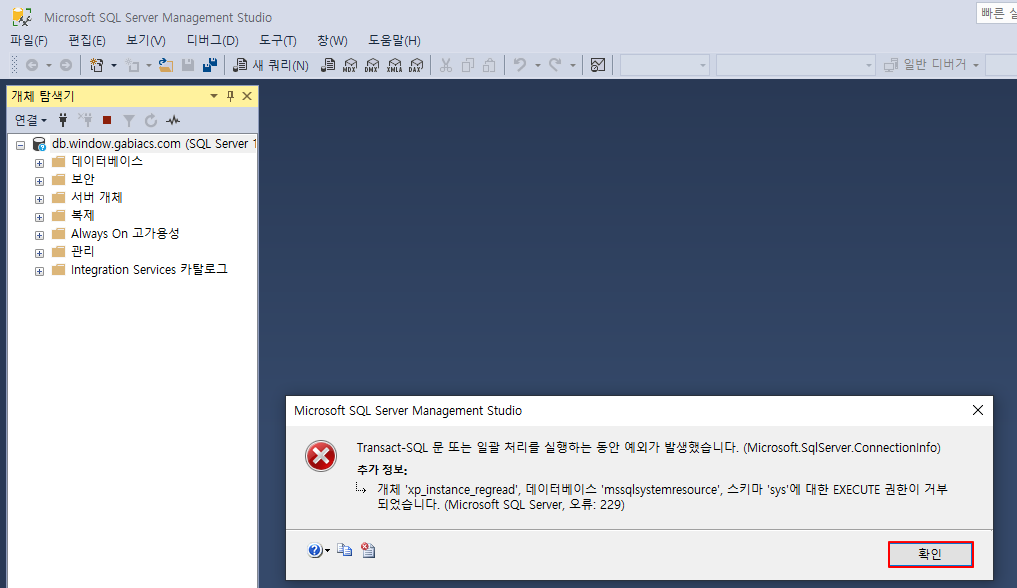Expand the Always On 고가용성 node
Viewport: 1017px width, 588px height.
coord(39,235)
